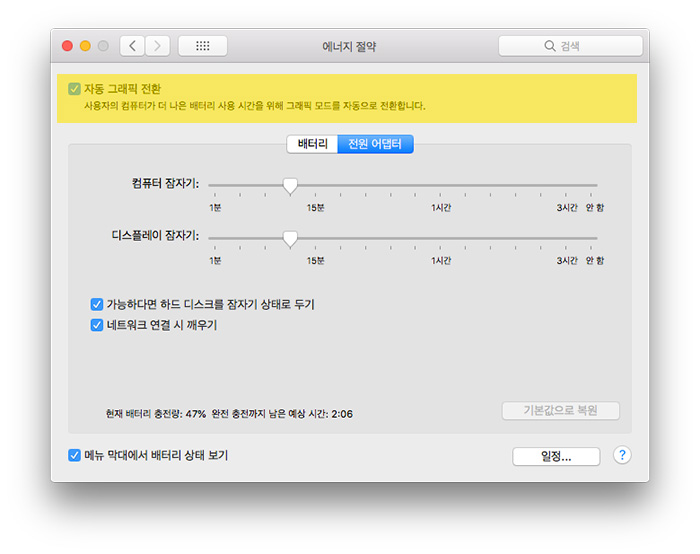Disable 메뉴 막대에서 배터리 상태 보기

tap(74, 455)
